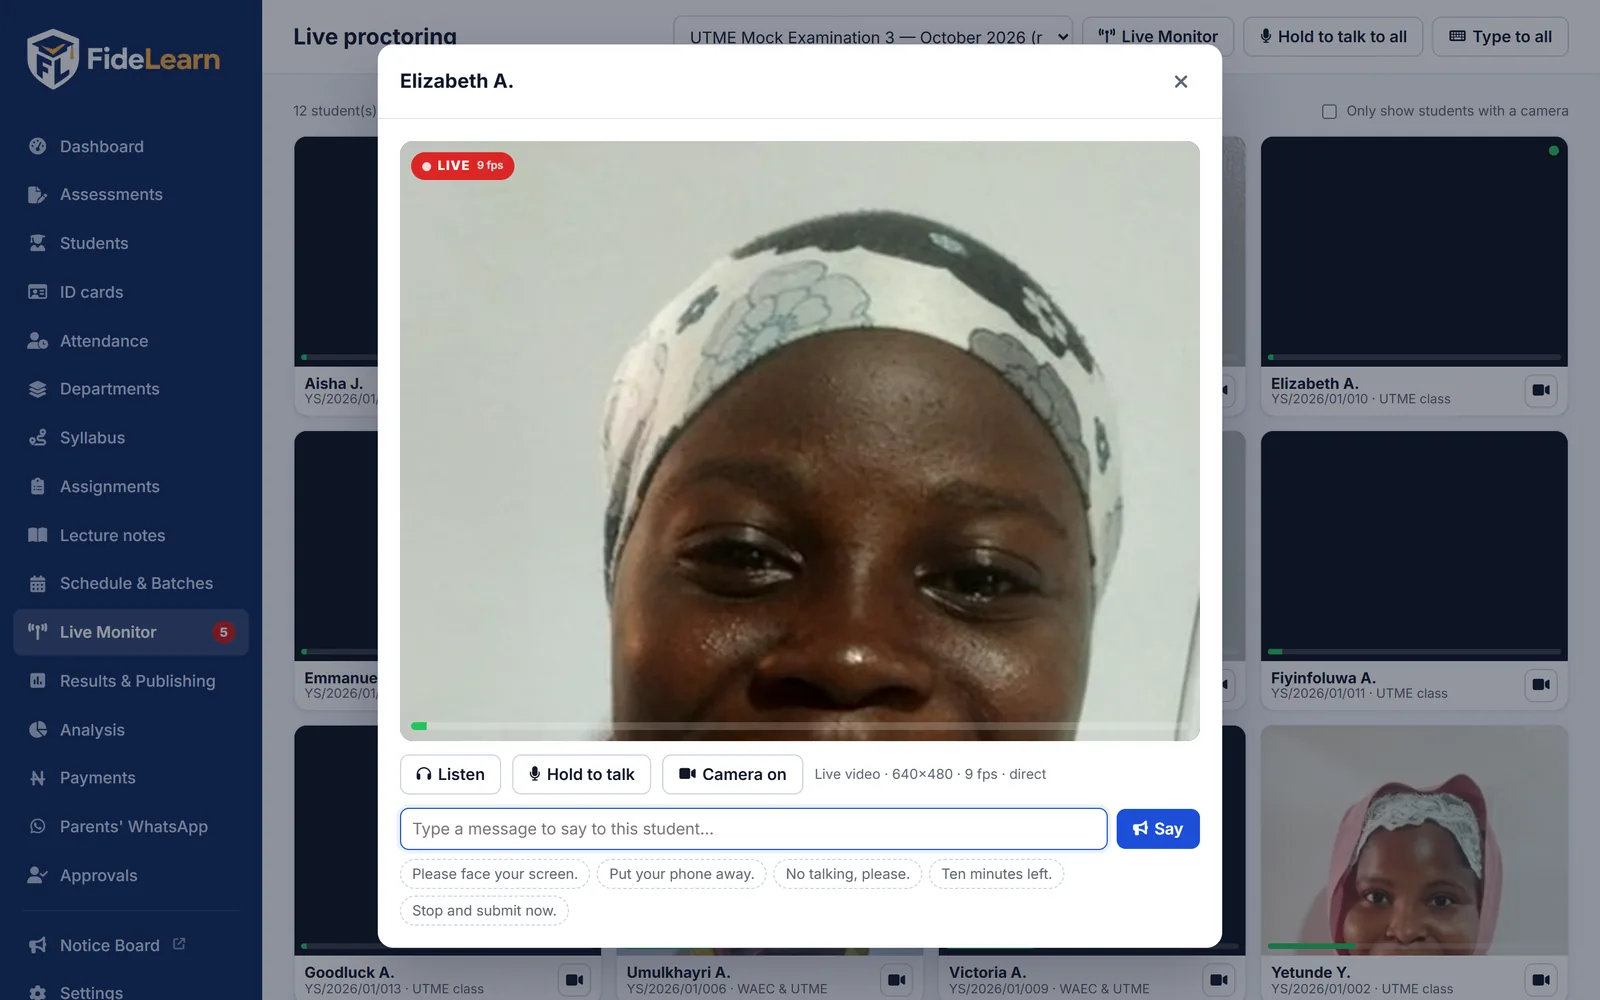Viewport: 1600px width, 1000px height.
Task: Open Yetunde Y. video thumbnail
Action: [x=1414, y=840]
